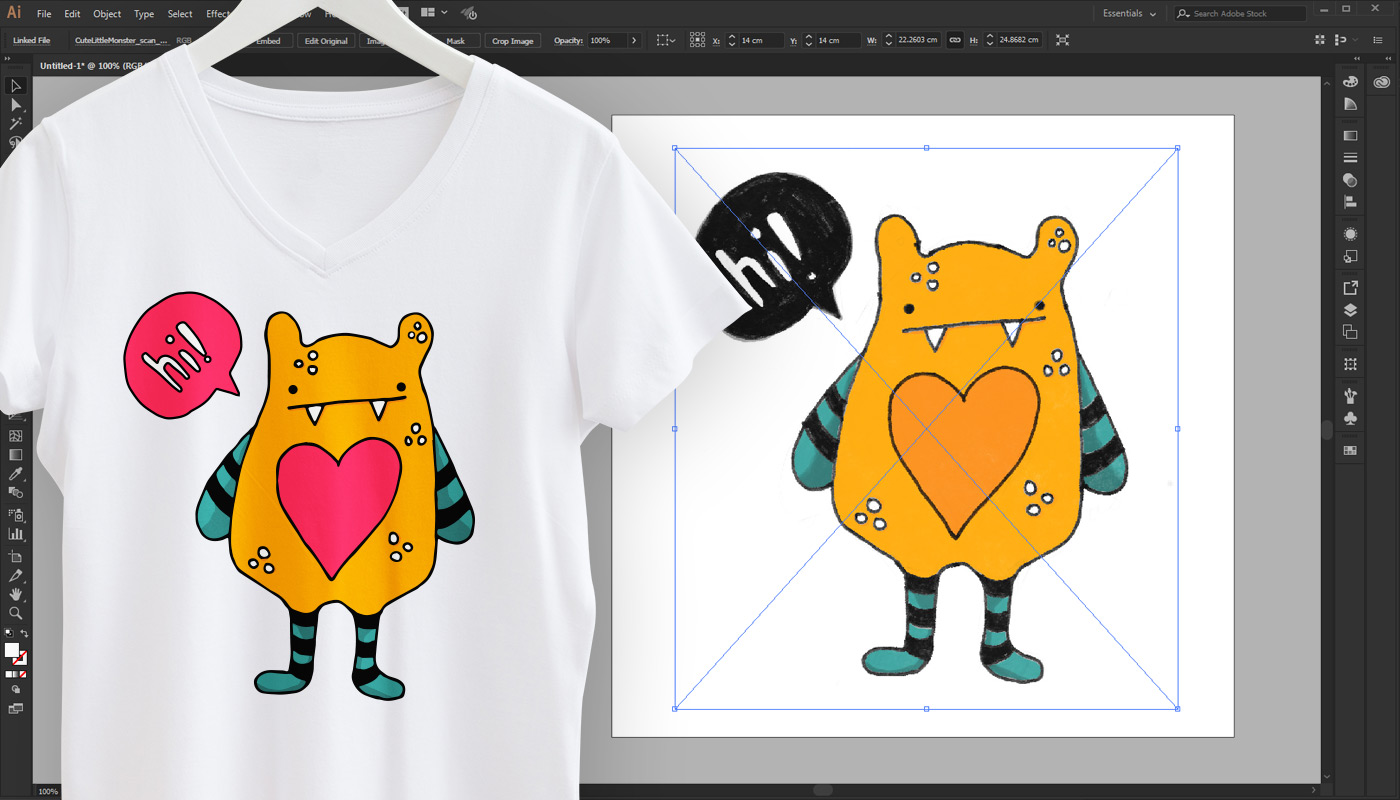The image size is (1400, 800).
Task: Select the Zoom tool magnifier
Action: (x=16, y=613)
